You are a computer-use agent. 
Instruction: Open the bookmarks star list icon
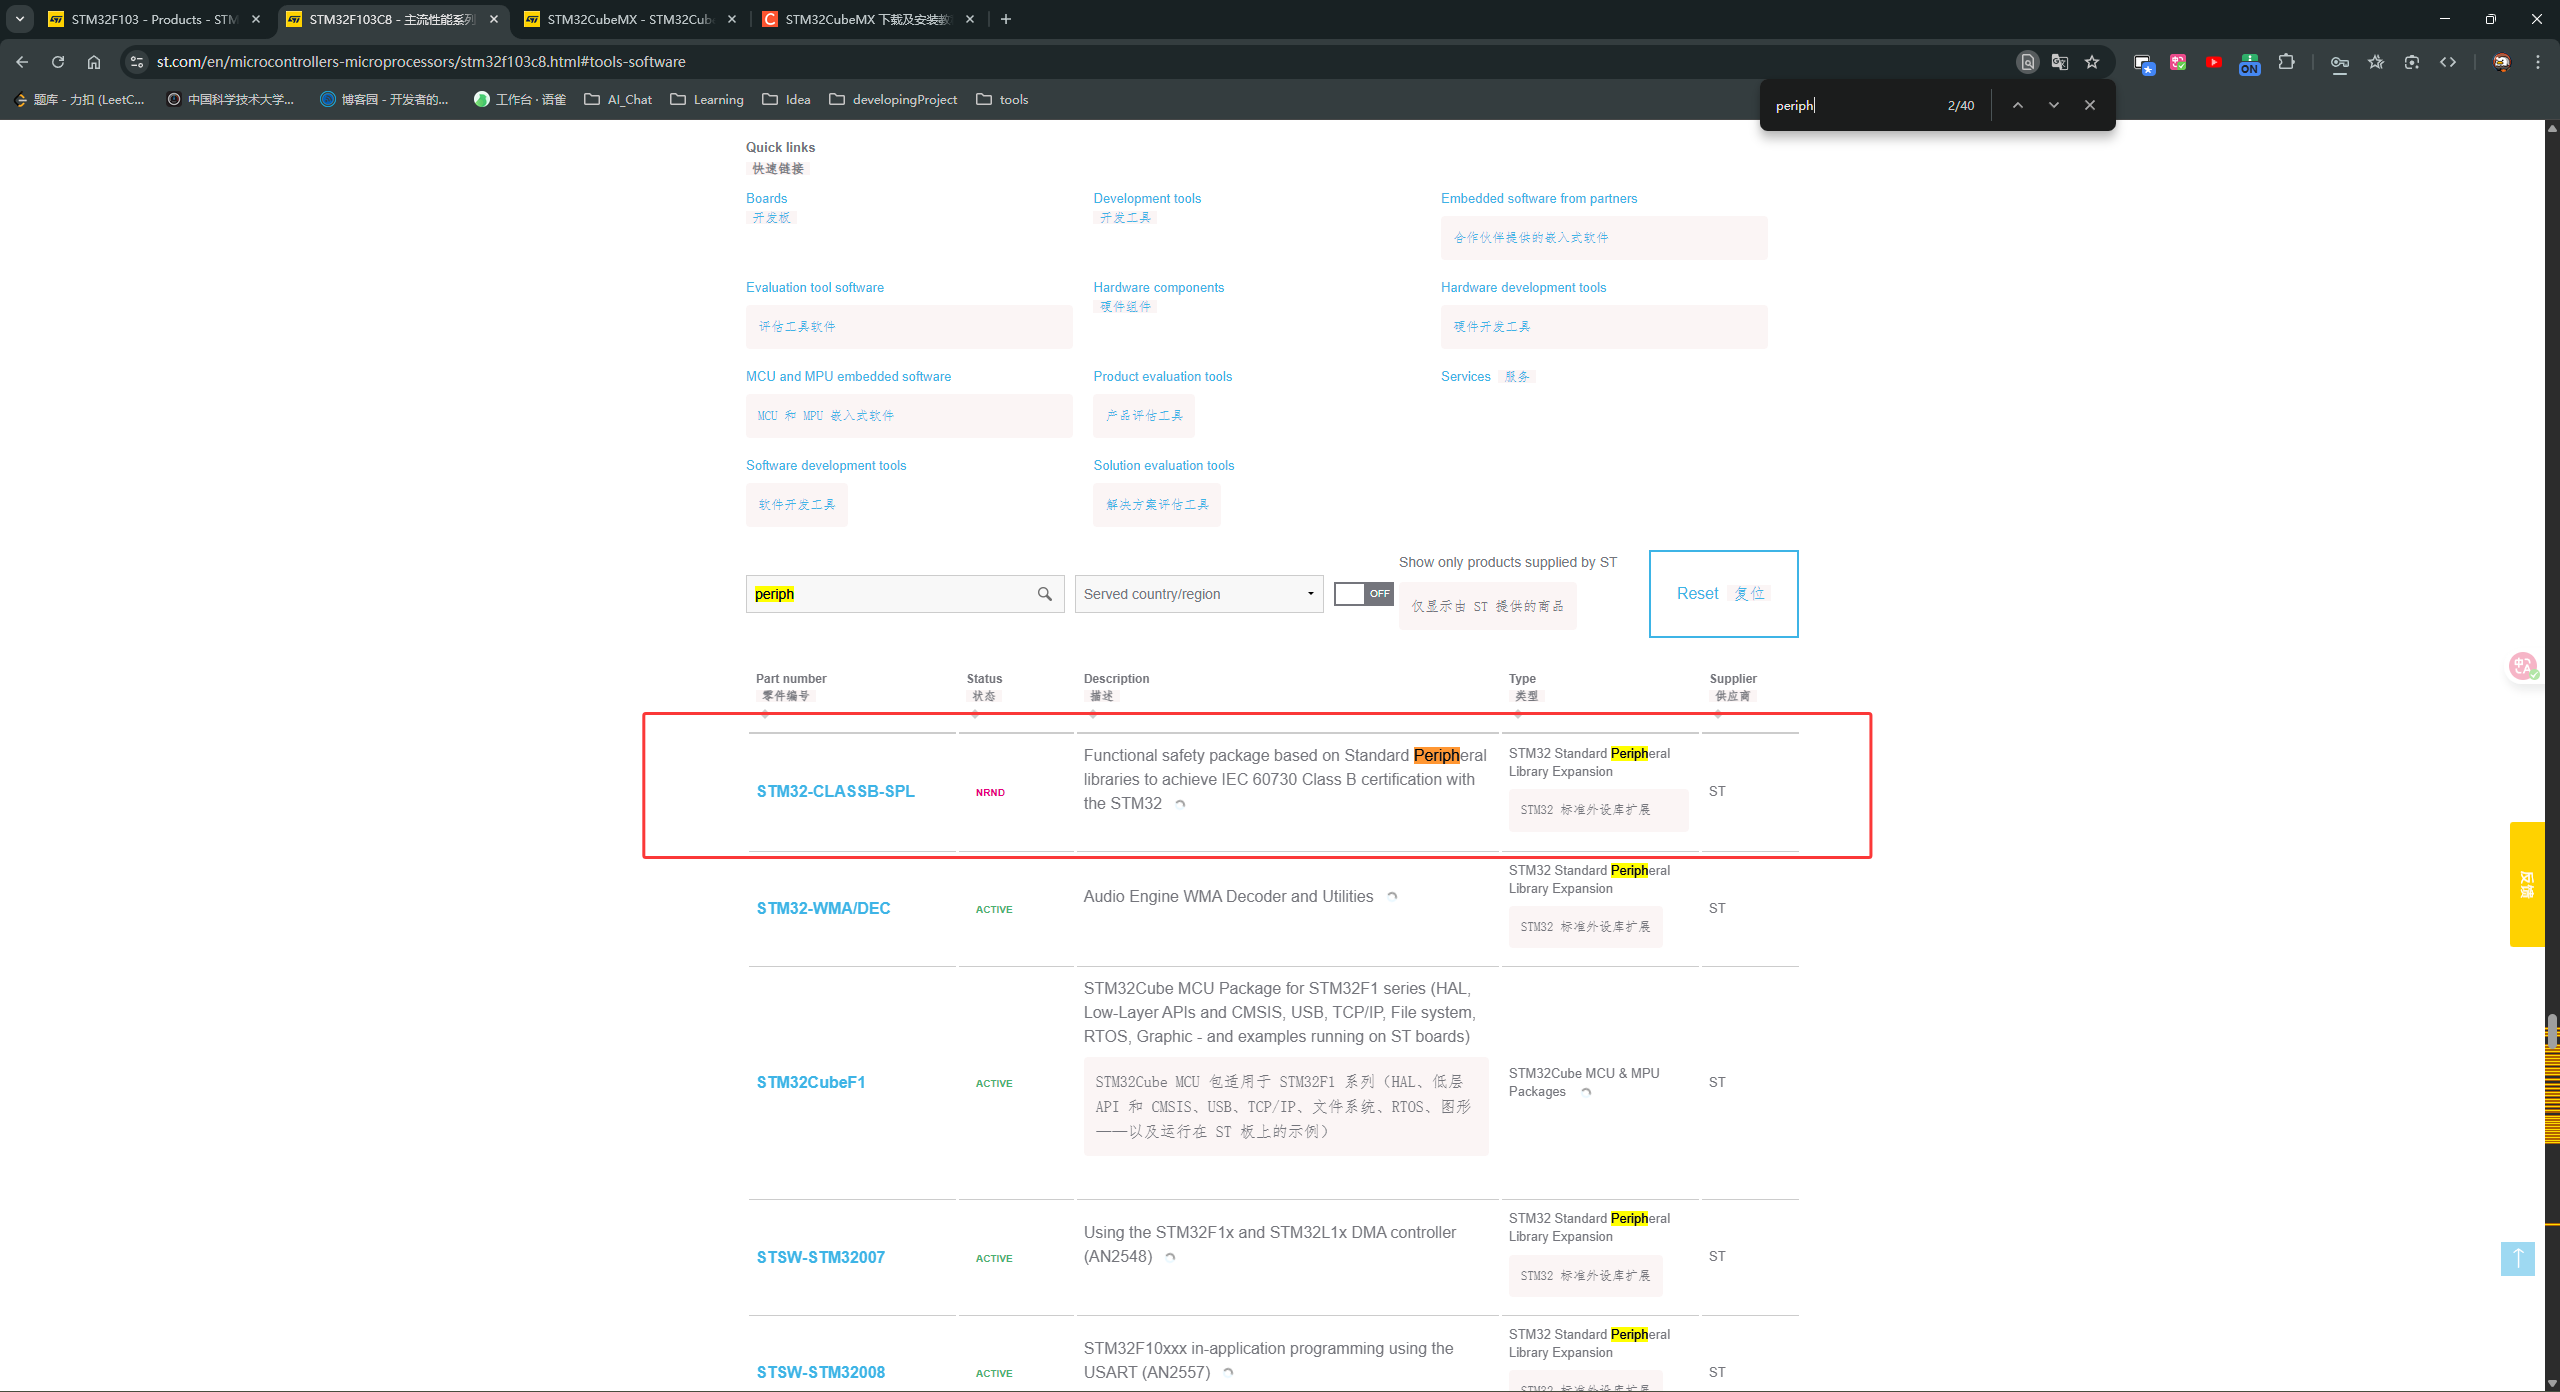(2376, 62)
